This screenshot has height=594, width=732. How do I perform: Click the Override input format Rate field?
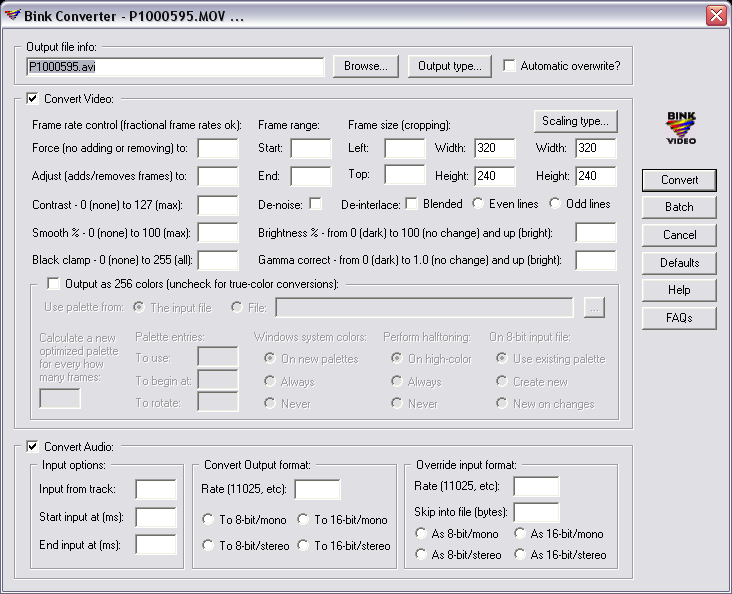[x=536, y=487]
